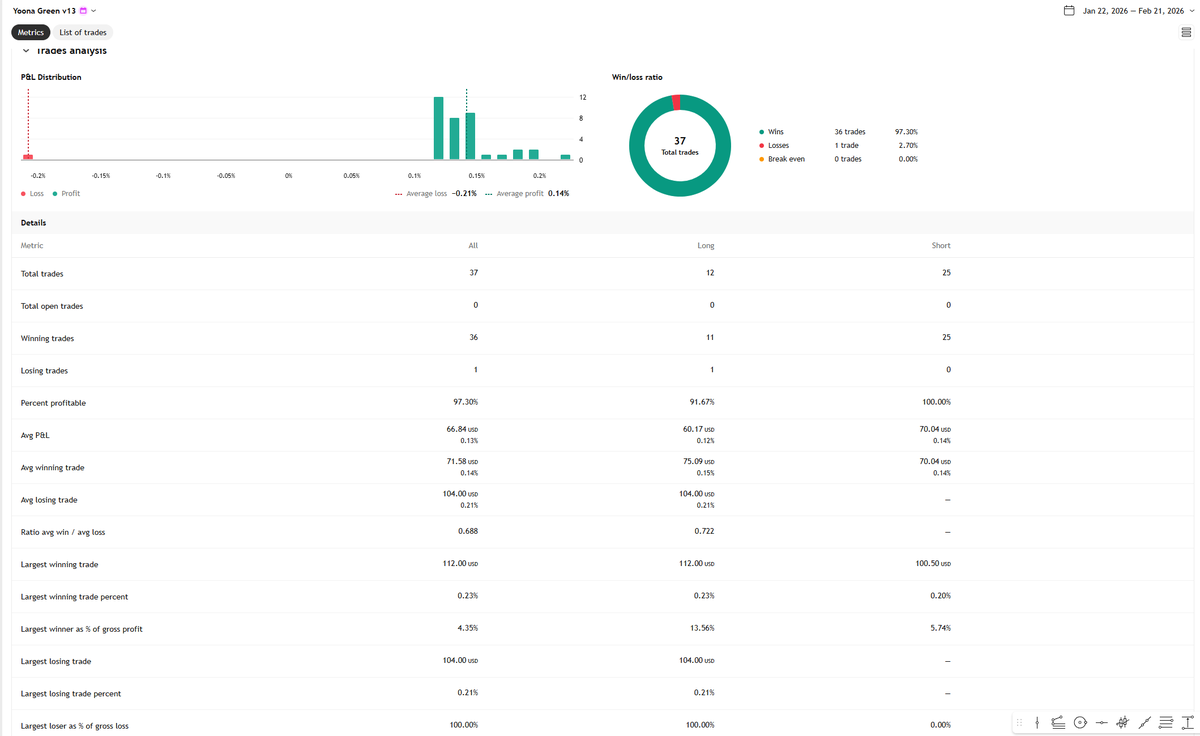Open the stacked rows settings icon
The width and height of the screenshot is (1200, 736).
click(x=1186, y=33)
